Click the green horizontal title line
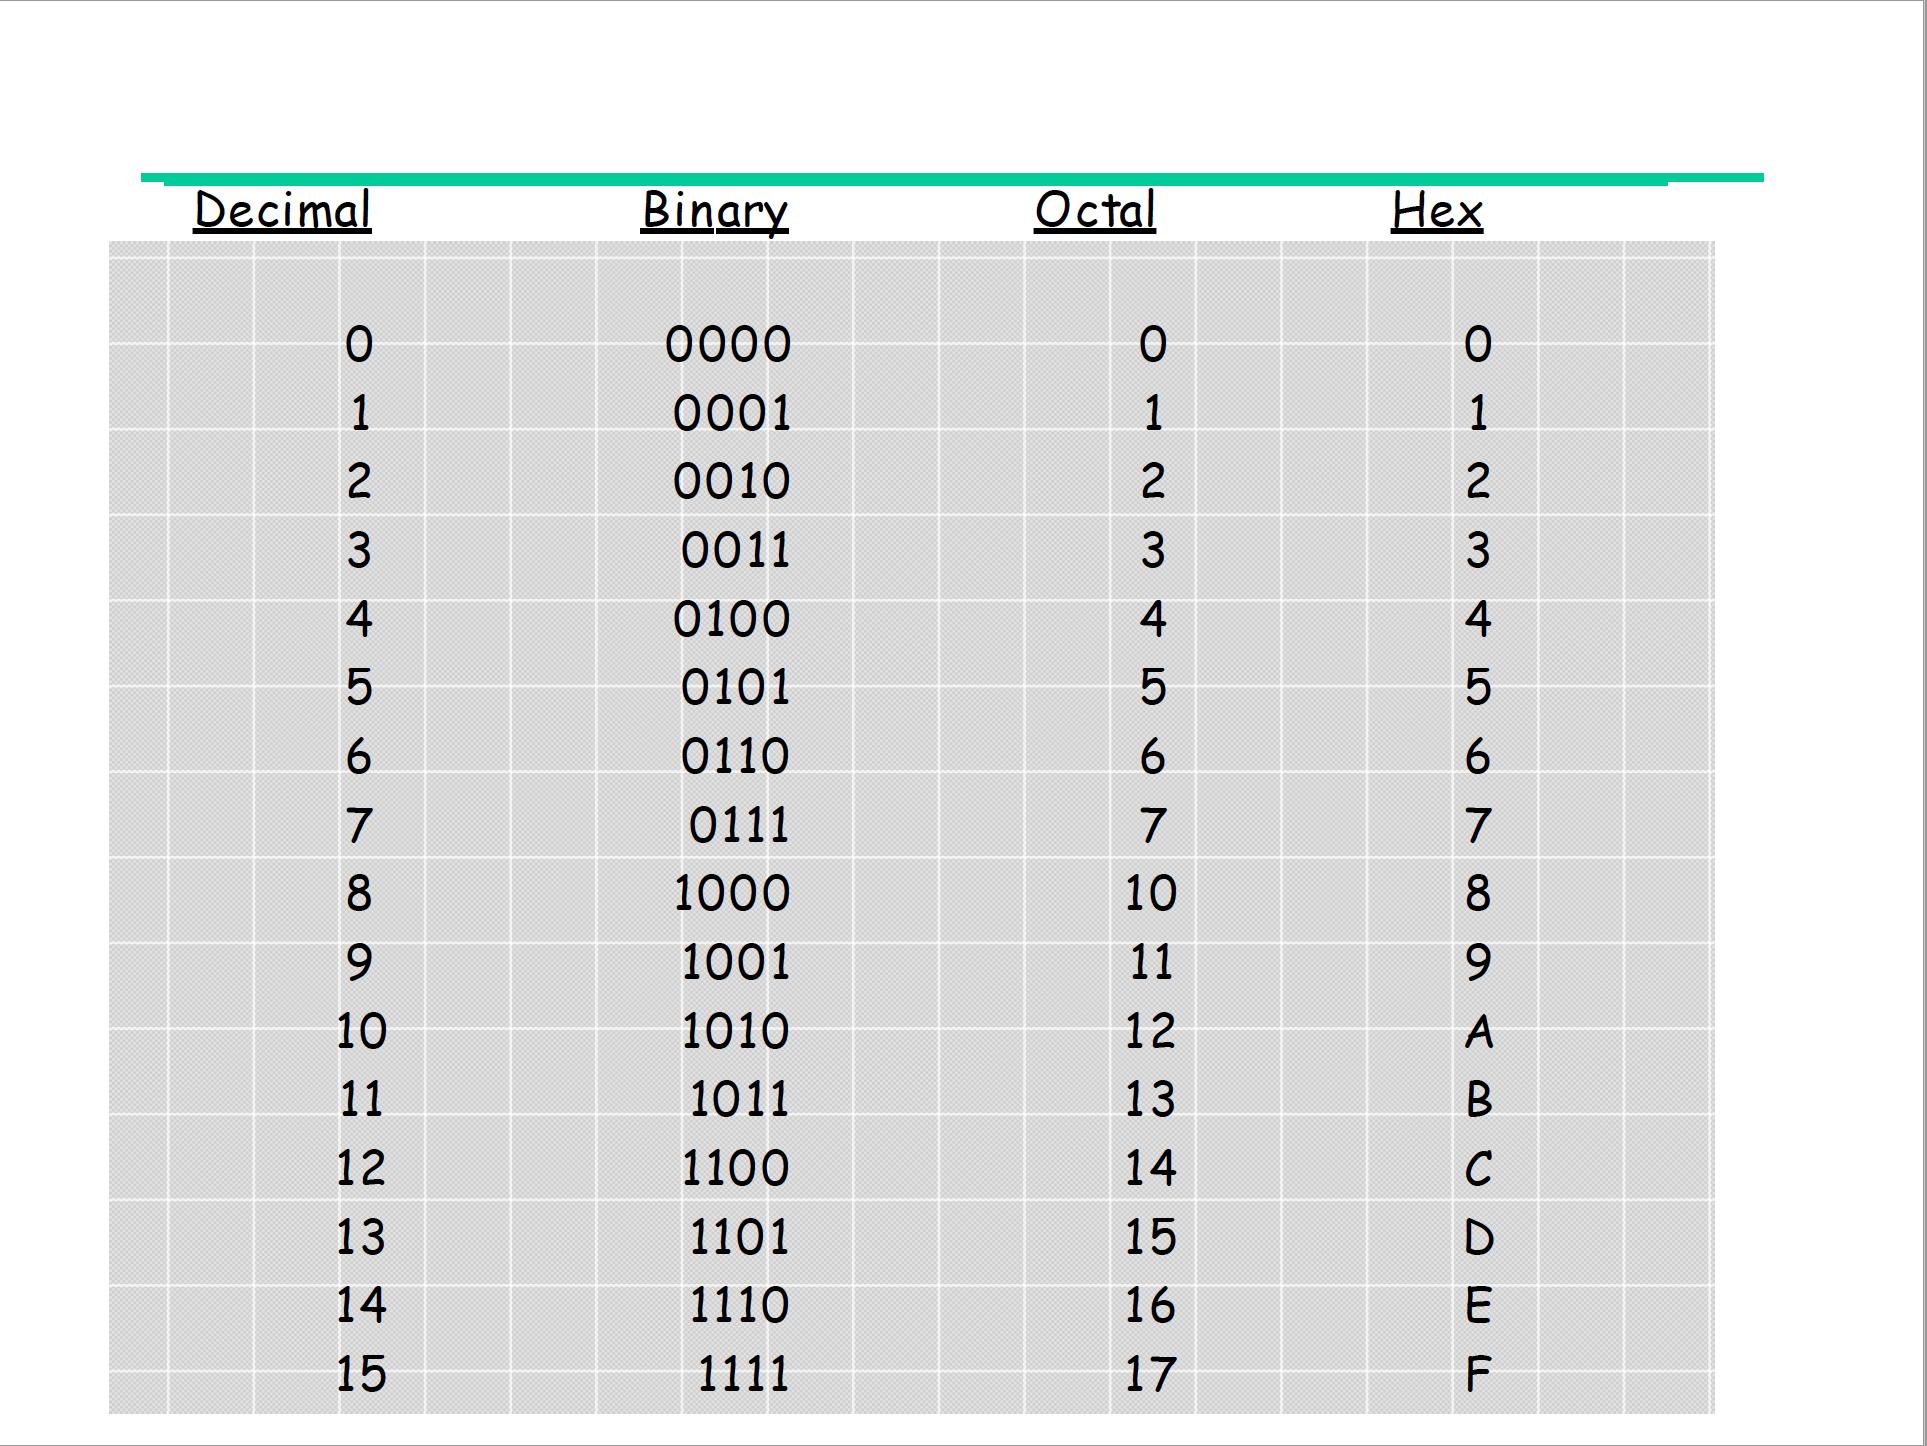 [950, 178]
